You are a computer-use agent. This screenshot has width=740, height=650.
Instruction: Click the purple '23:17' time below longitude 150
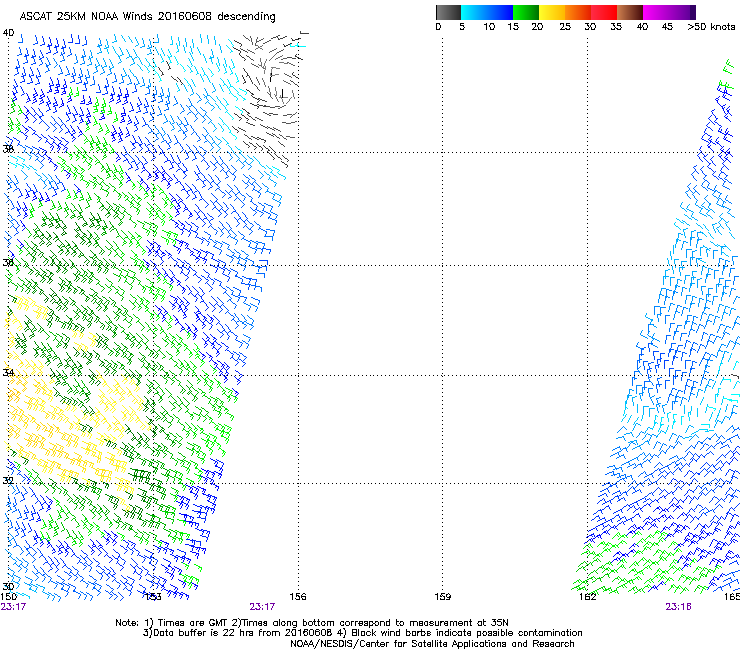[x=13, y=607]
